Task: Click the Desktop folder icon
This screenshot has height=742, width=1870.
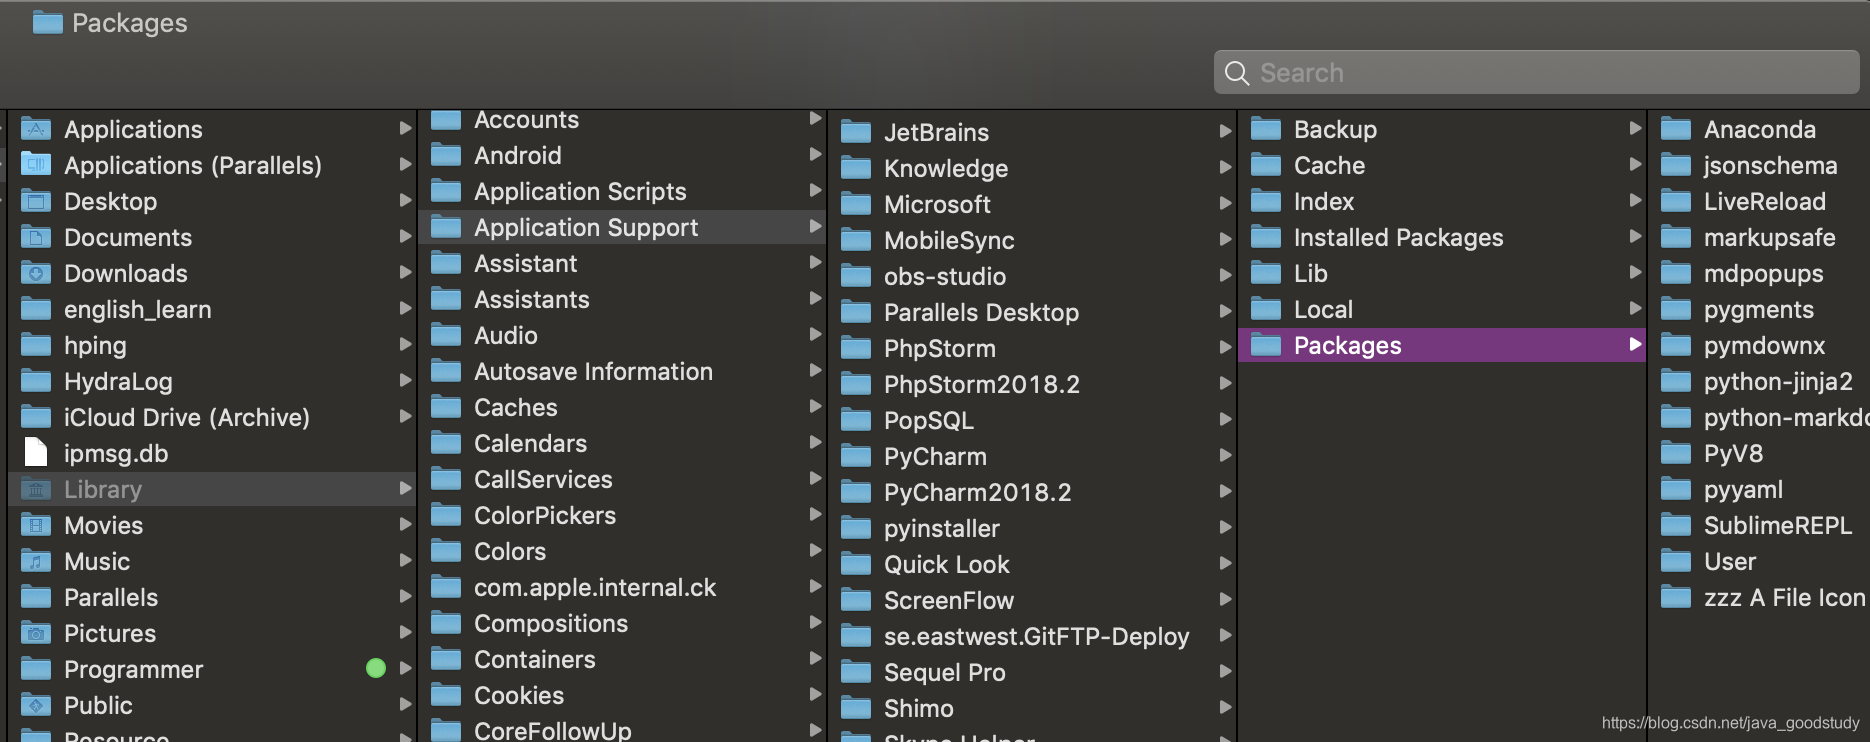Action: click(x=36, y=201)
